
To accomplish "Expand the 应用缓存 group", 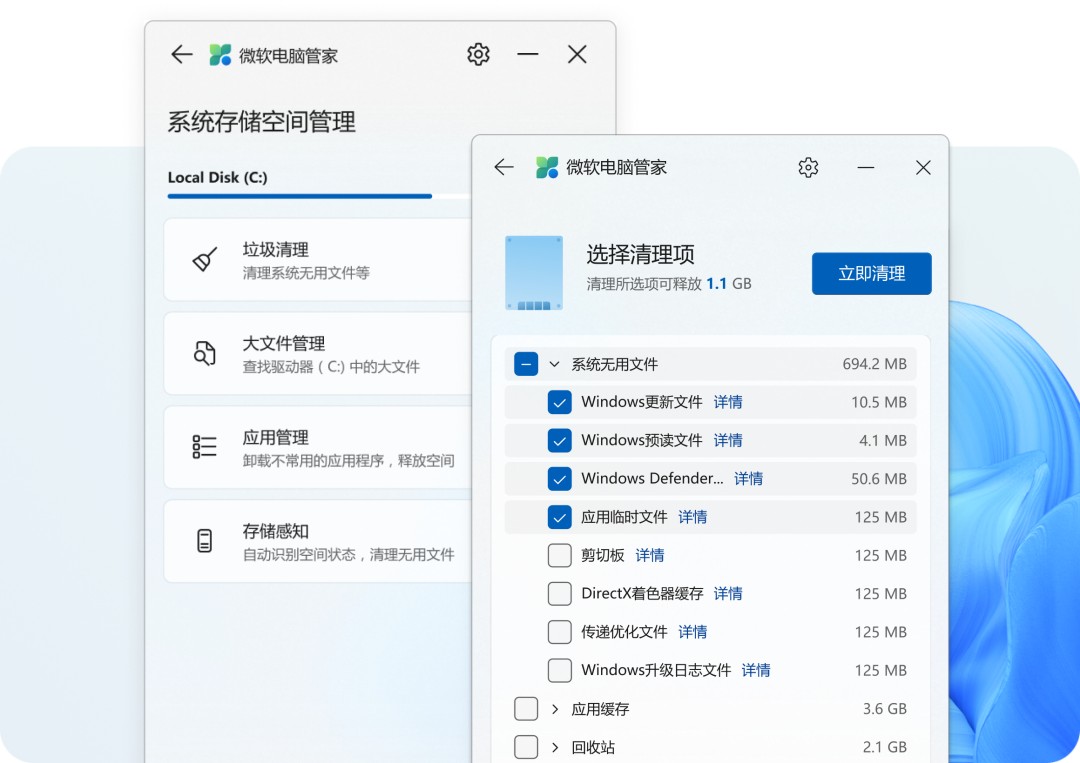I will 554,709.
